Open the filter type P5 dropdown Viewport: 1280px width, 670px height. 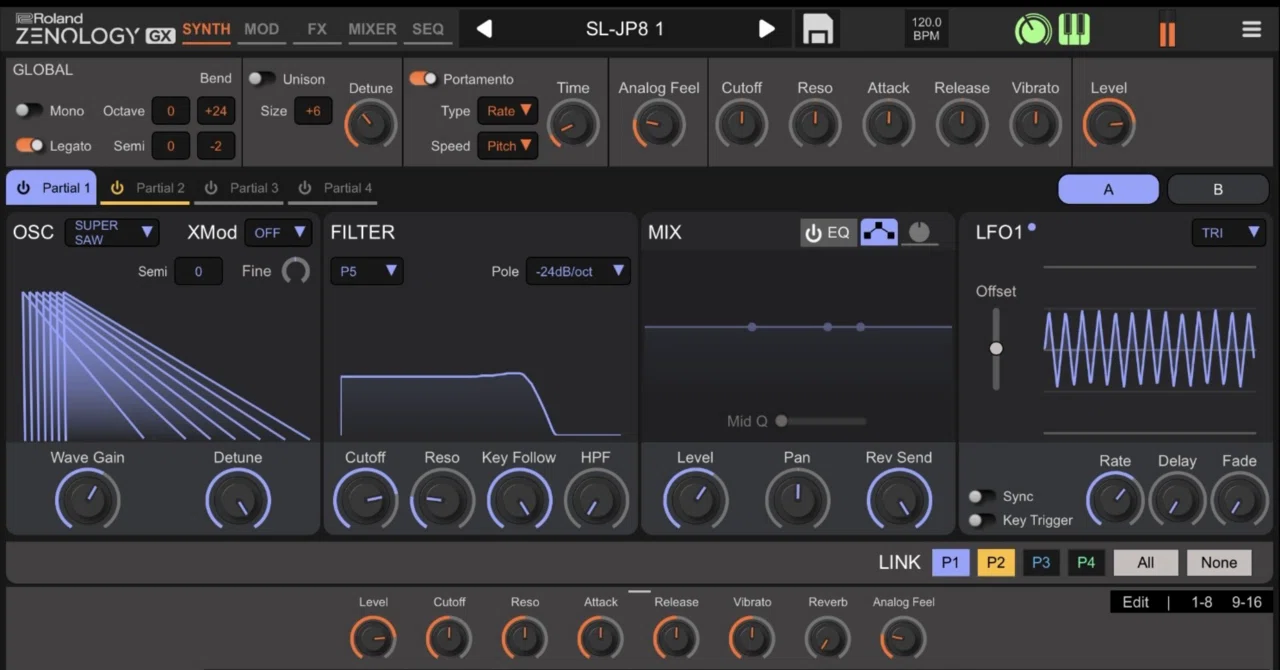coord(366,271)
